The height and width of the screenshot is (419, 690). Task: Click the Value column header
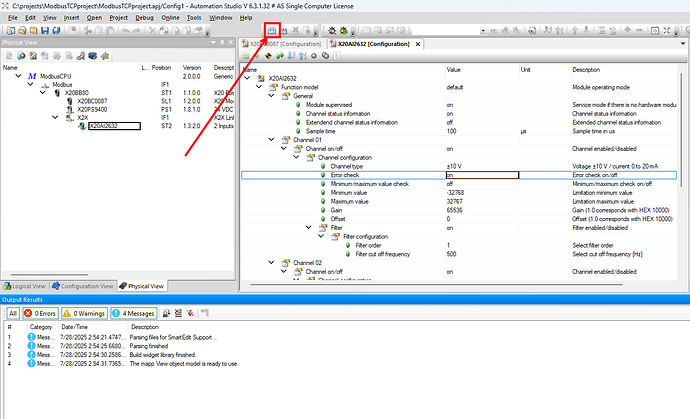point(453,70)
